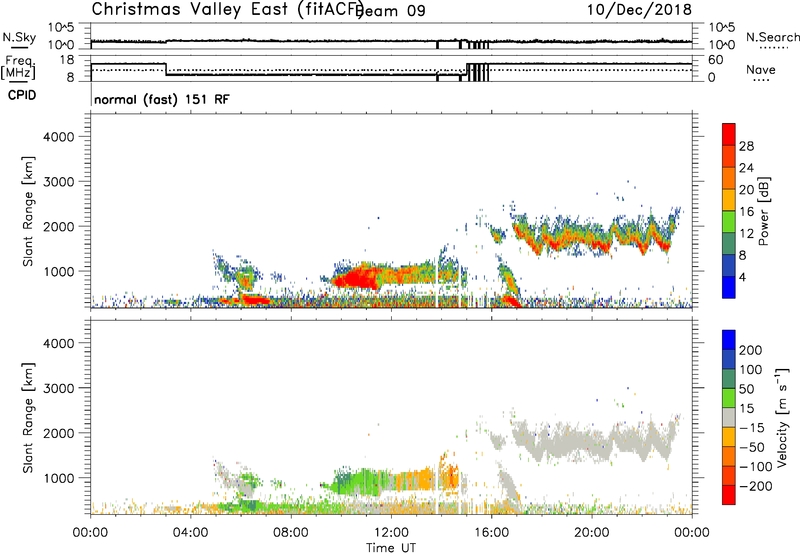
Task: Click the velocity panel 'Slant Range [km]' label
Action: pyautogui.click(x=28, y=418)
